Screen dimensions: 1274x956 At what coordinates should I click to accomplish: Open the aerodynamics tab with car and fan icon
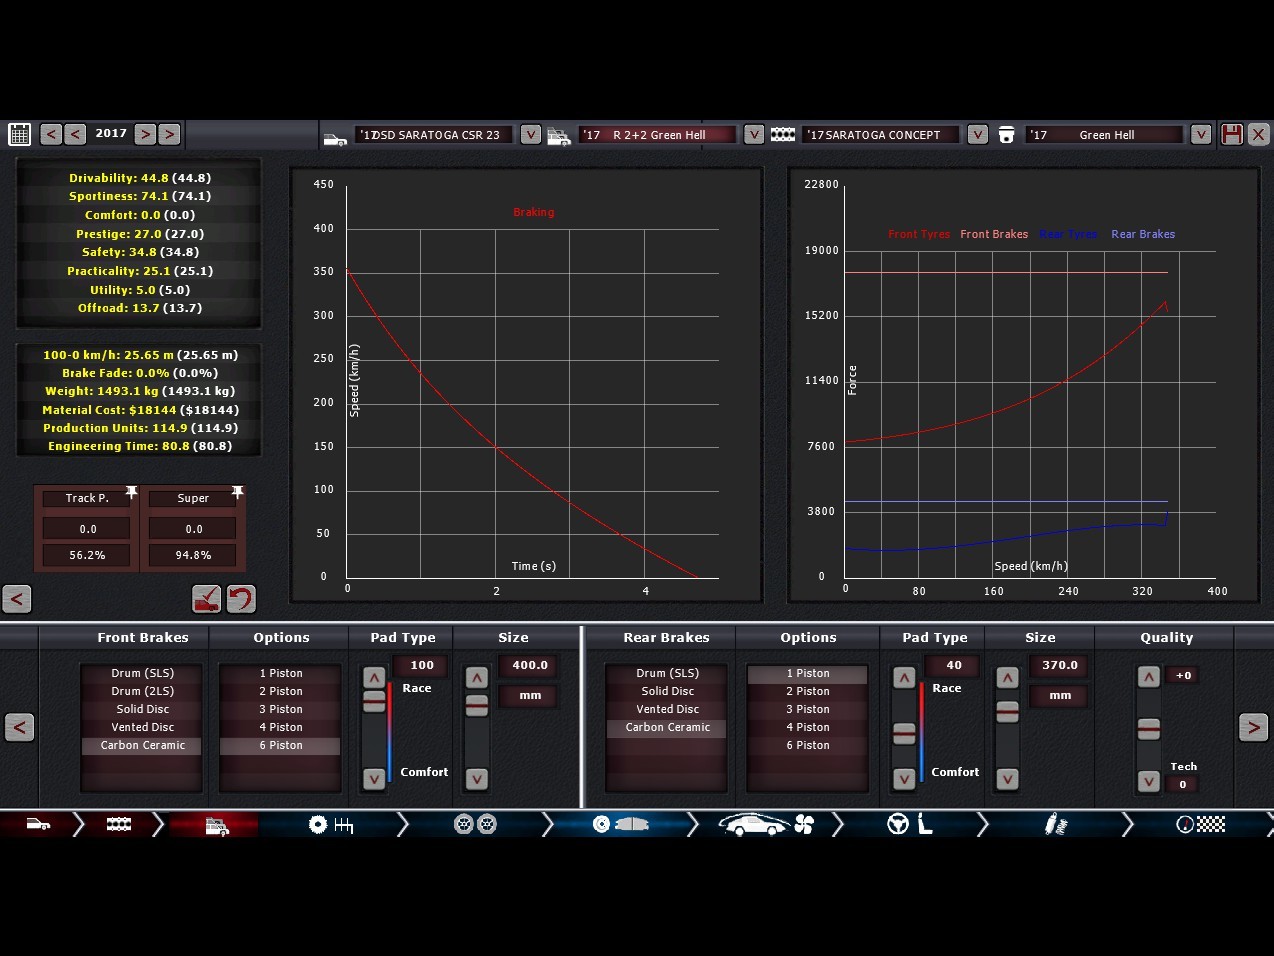click(767, 825)
